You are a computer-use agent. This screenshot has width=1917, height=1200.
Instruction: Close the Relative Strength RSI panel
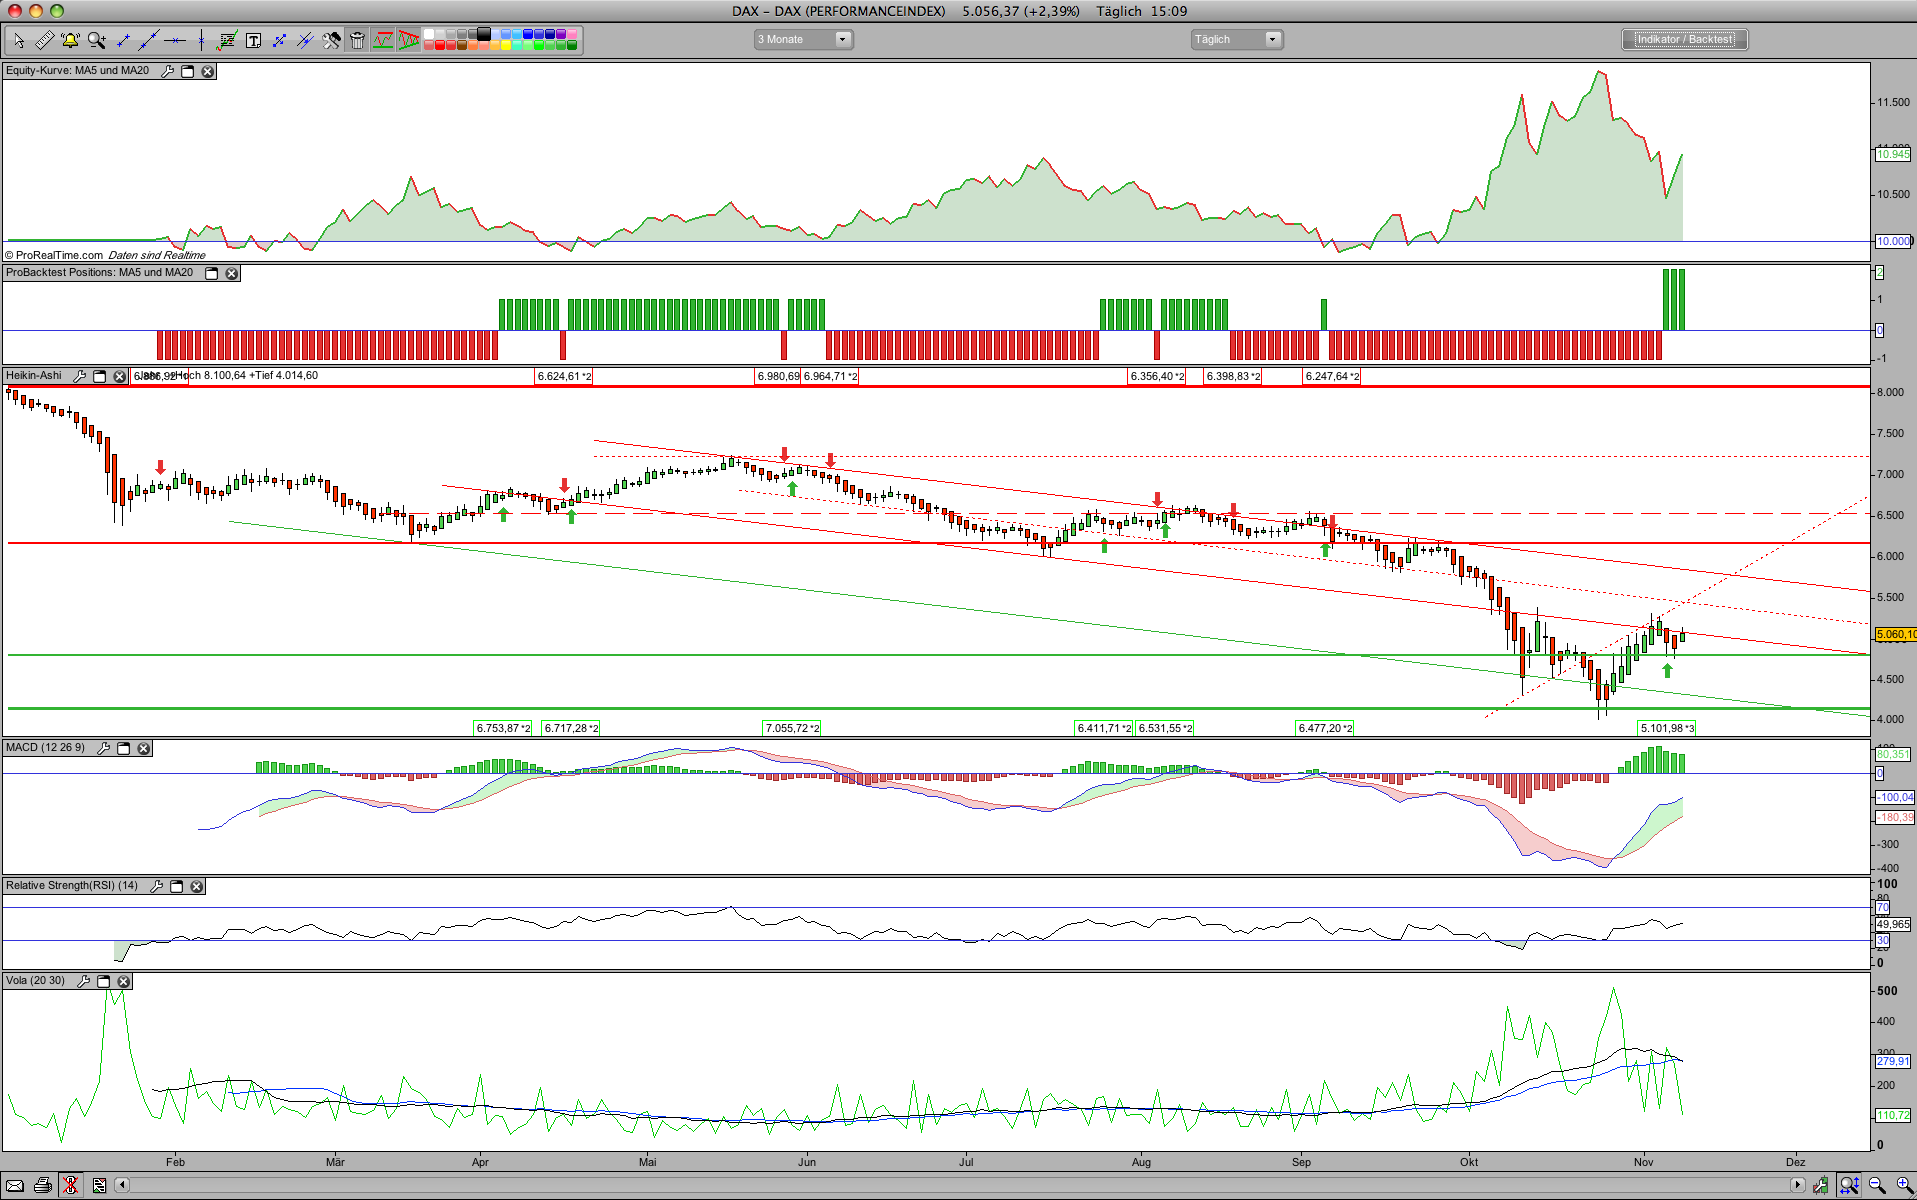click(x=197, y=886)
